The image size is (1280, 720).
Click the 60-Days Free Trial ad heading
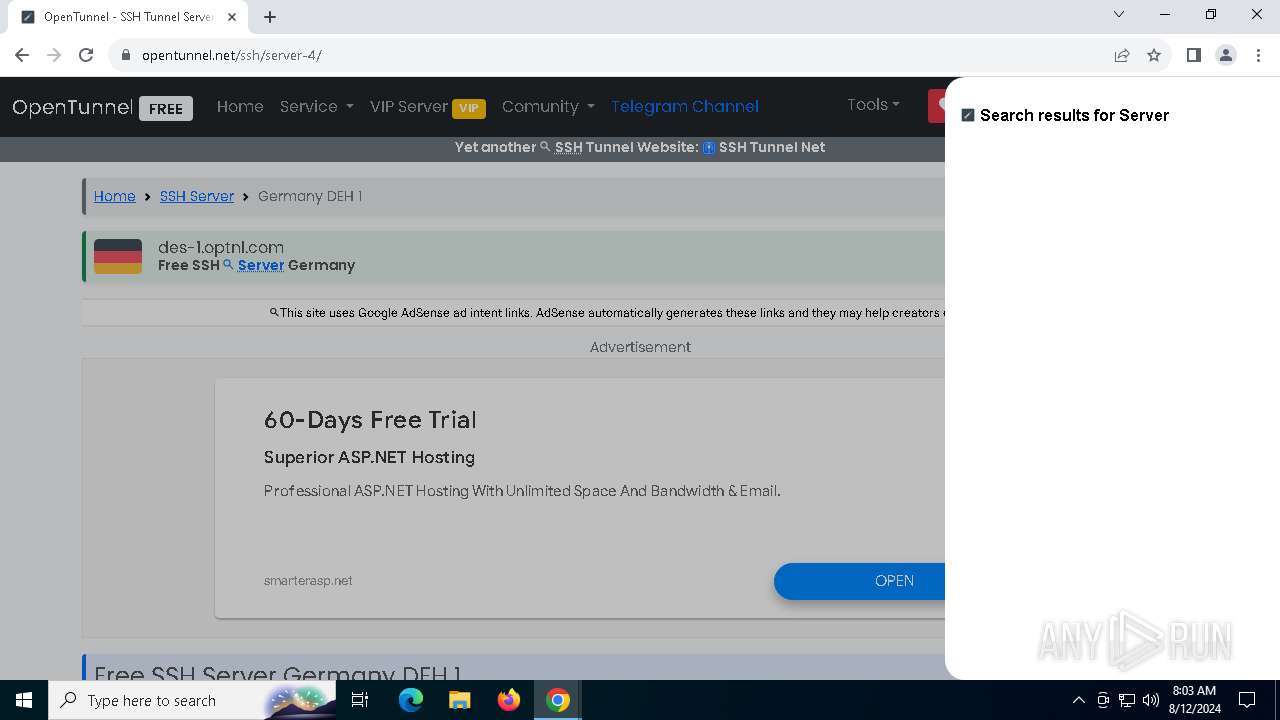click(x=370, y=420)
